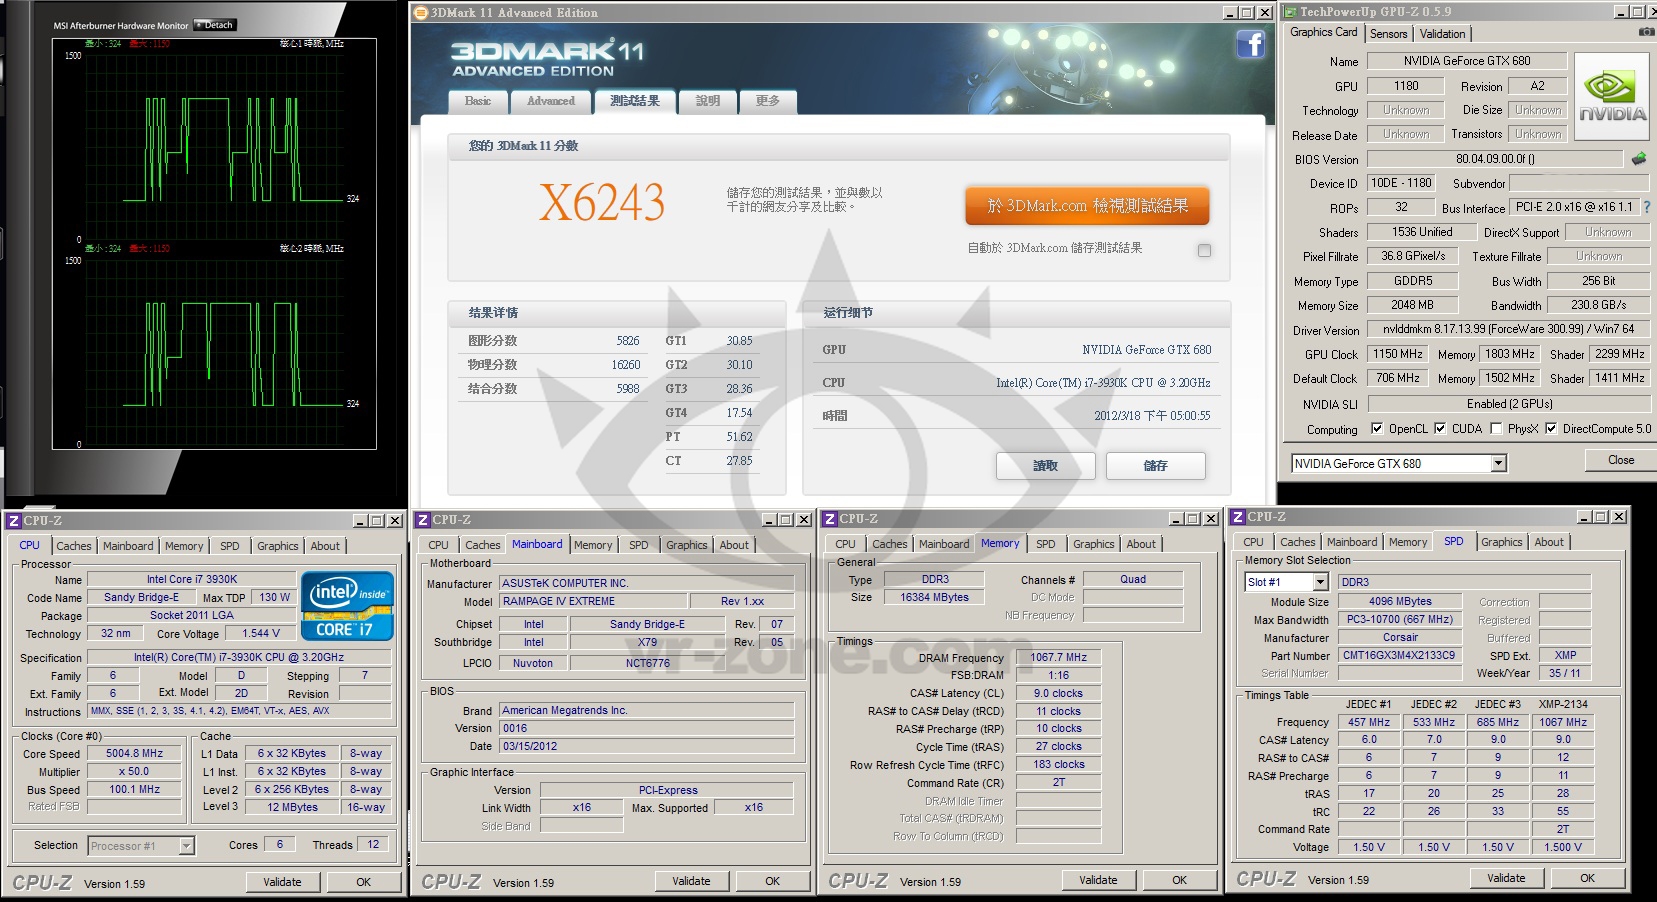Toggle the DirectCompute 5.0 checkbox
1657x902 pixels.
(x=1551, y=429)
